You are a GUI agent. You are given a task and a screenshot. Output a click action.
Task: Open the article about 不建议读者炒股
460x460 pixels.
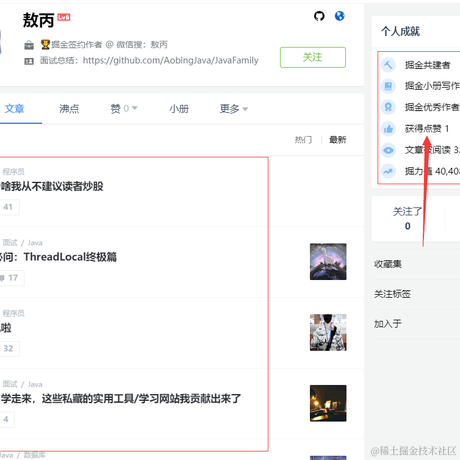52,186
